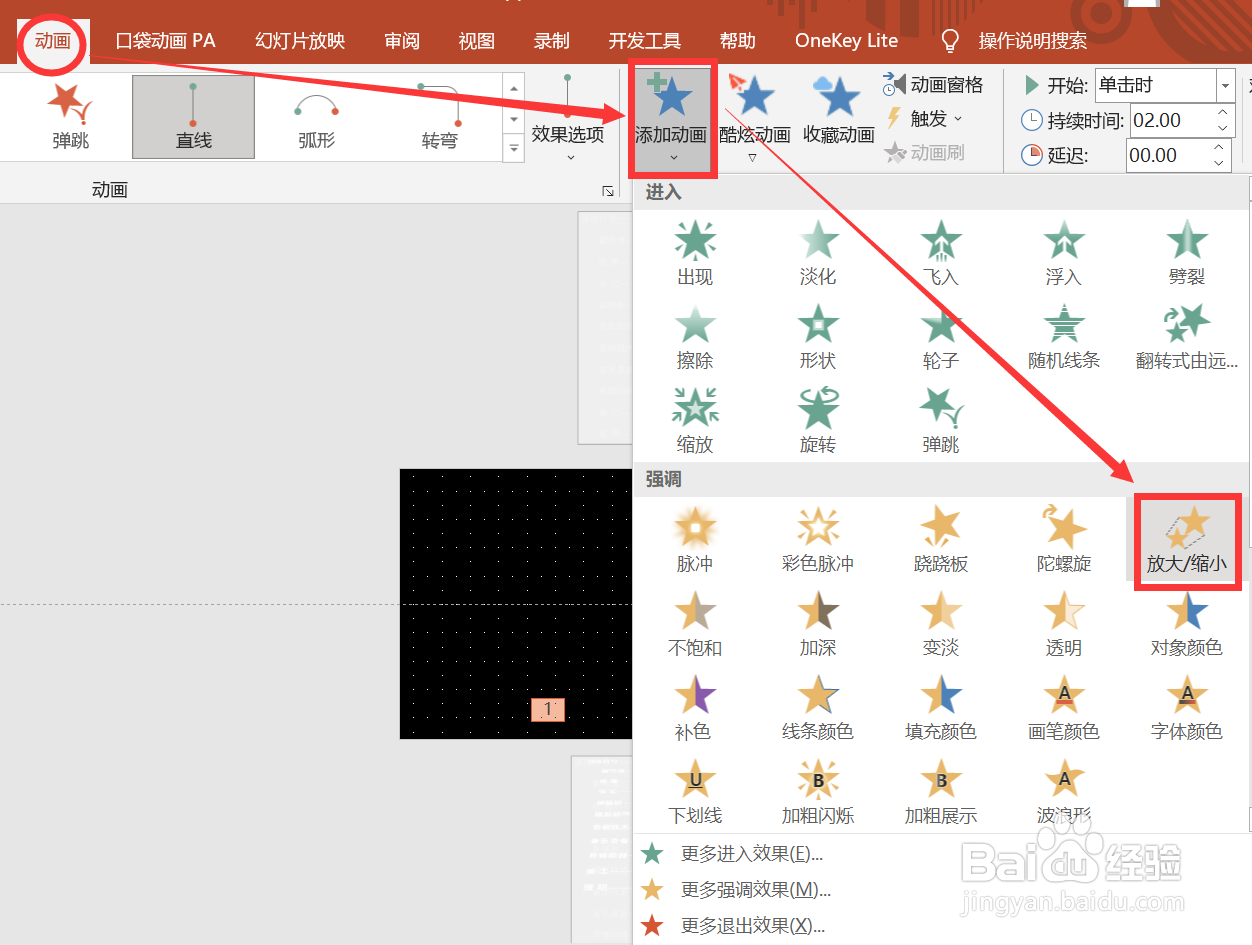This screenshot has height=945, width=1252.
Task: Open the 触发 dropdown
Action: tap(925, 119)
